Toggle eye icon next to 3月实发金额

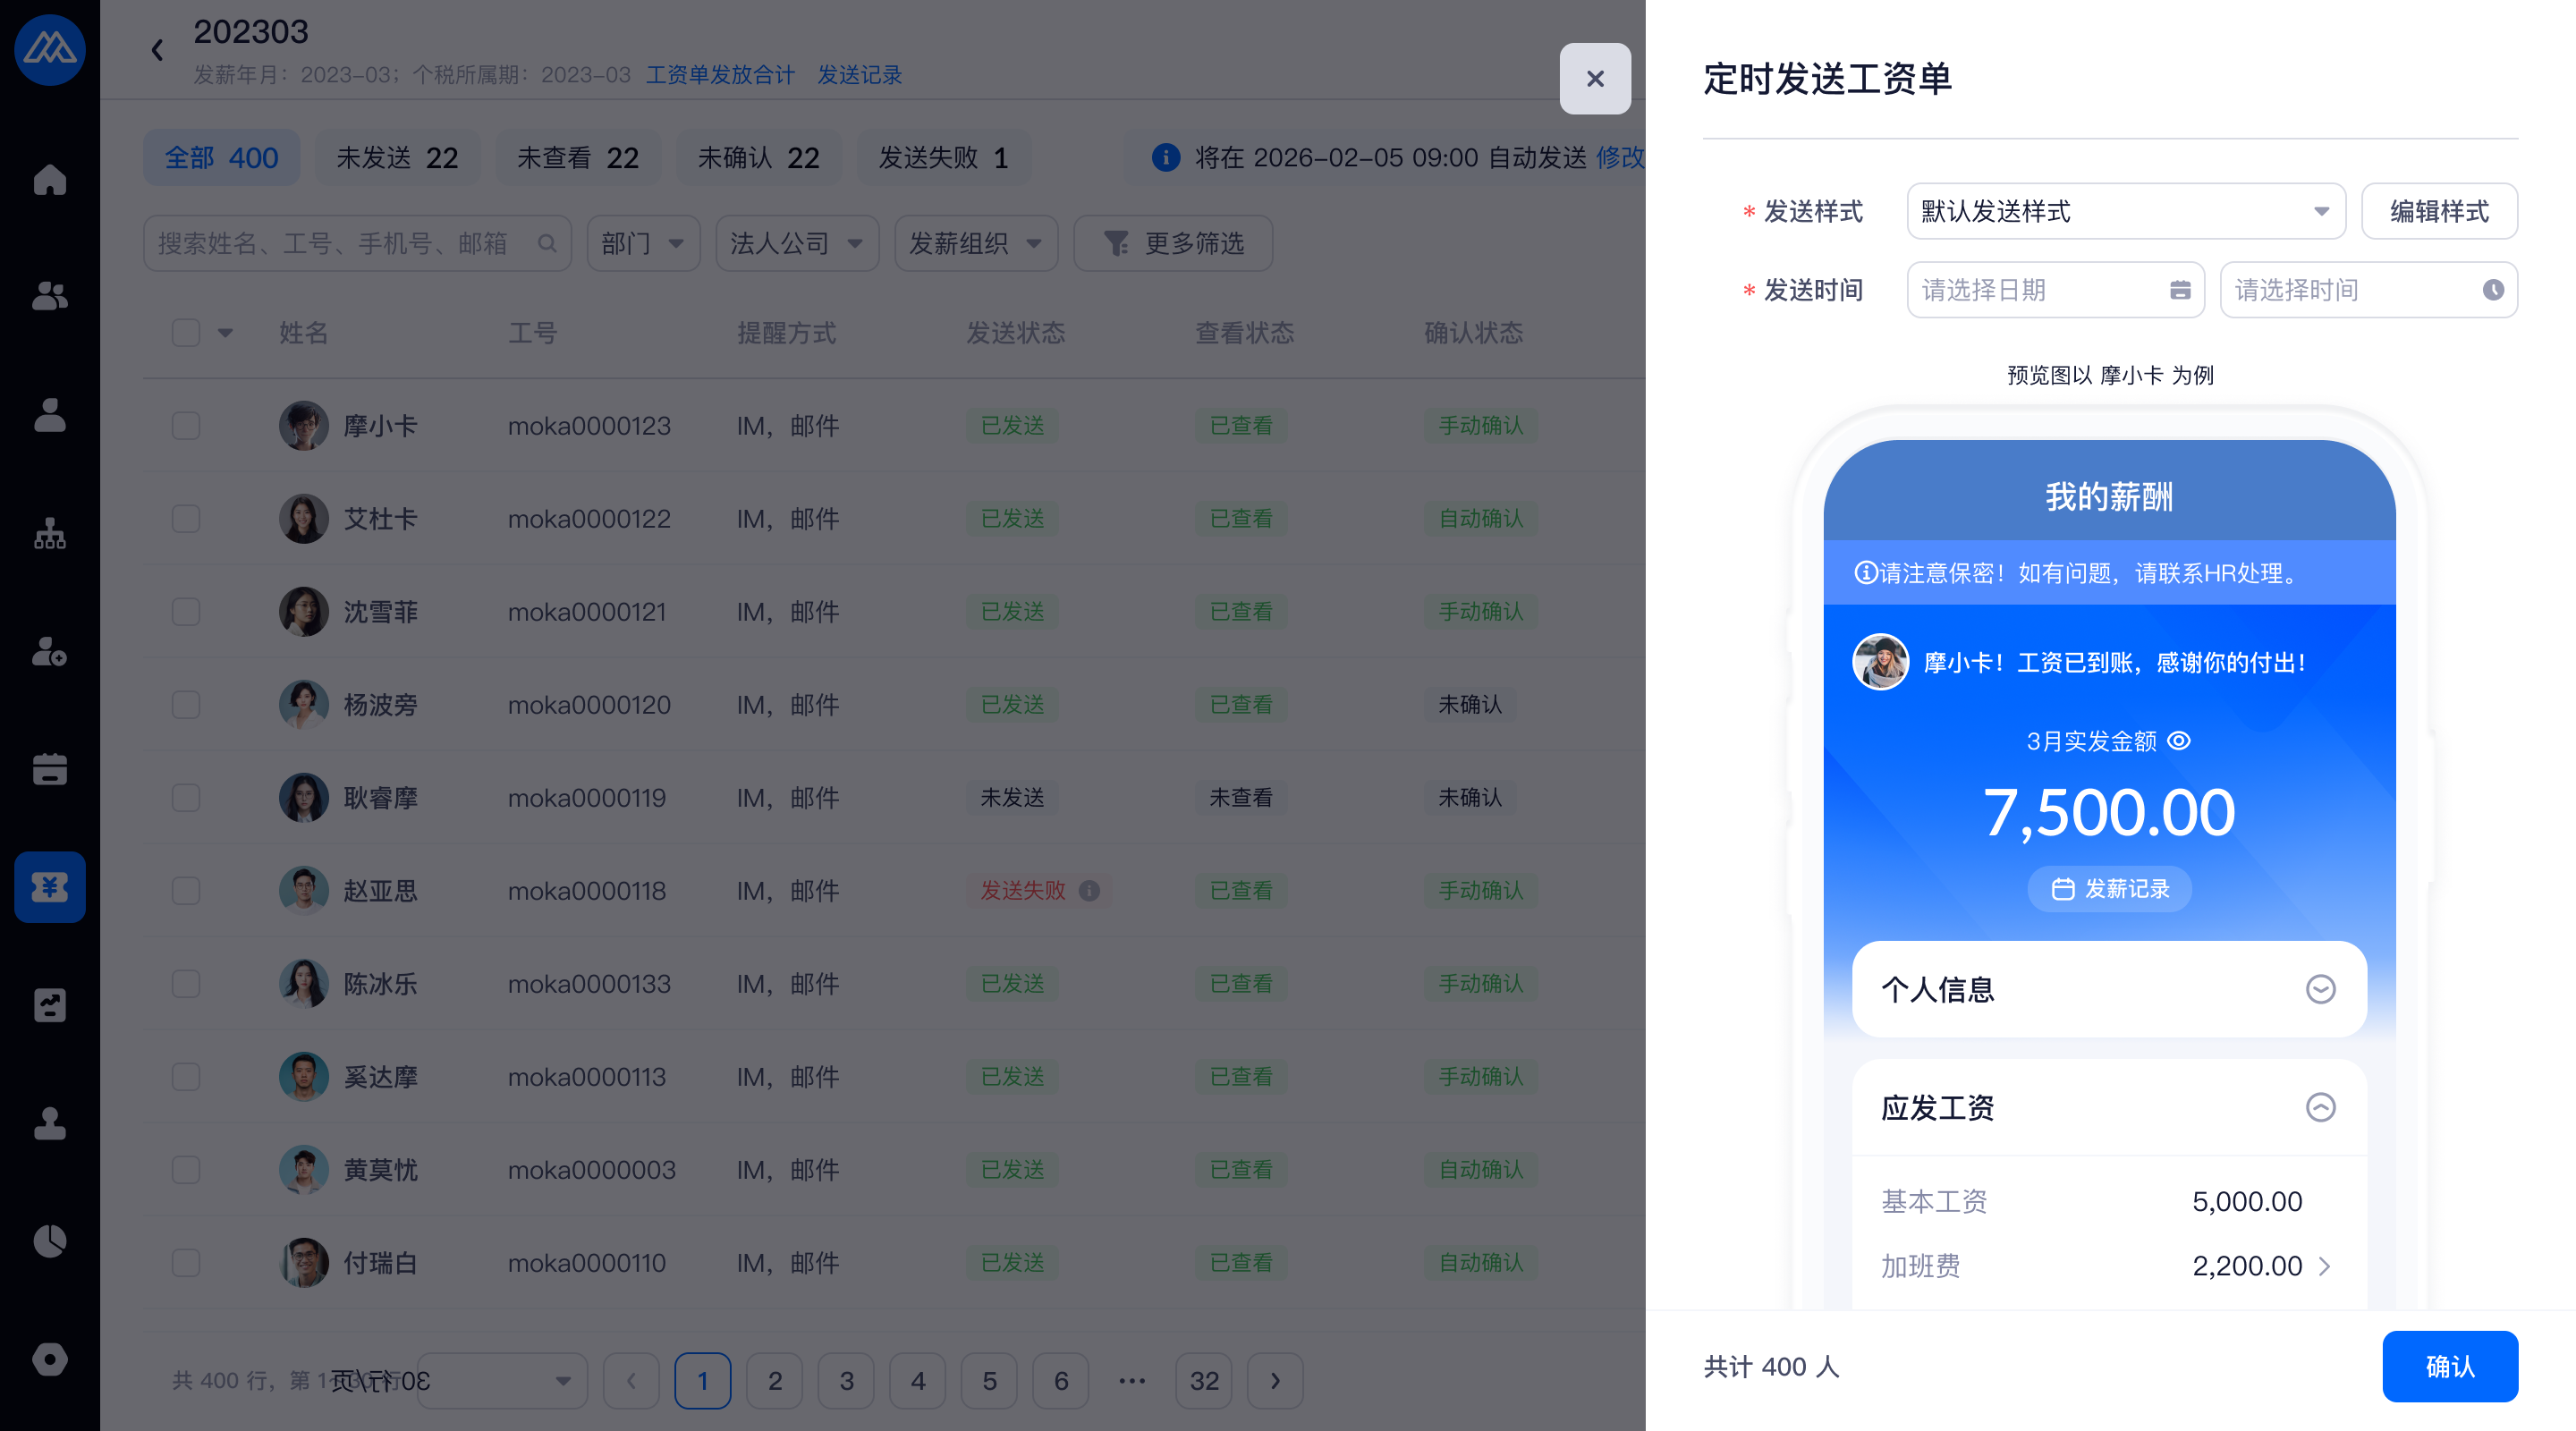pyautogui.click(x=2179, y=741)
